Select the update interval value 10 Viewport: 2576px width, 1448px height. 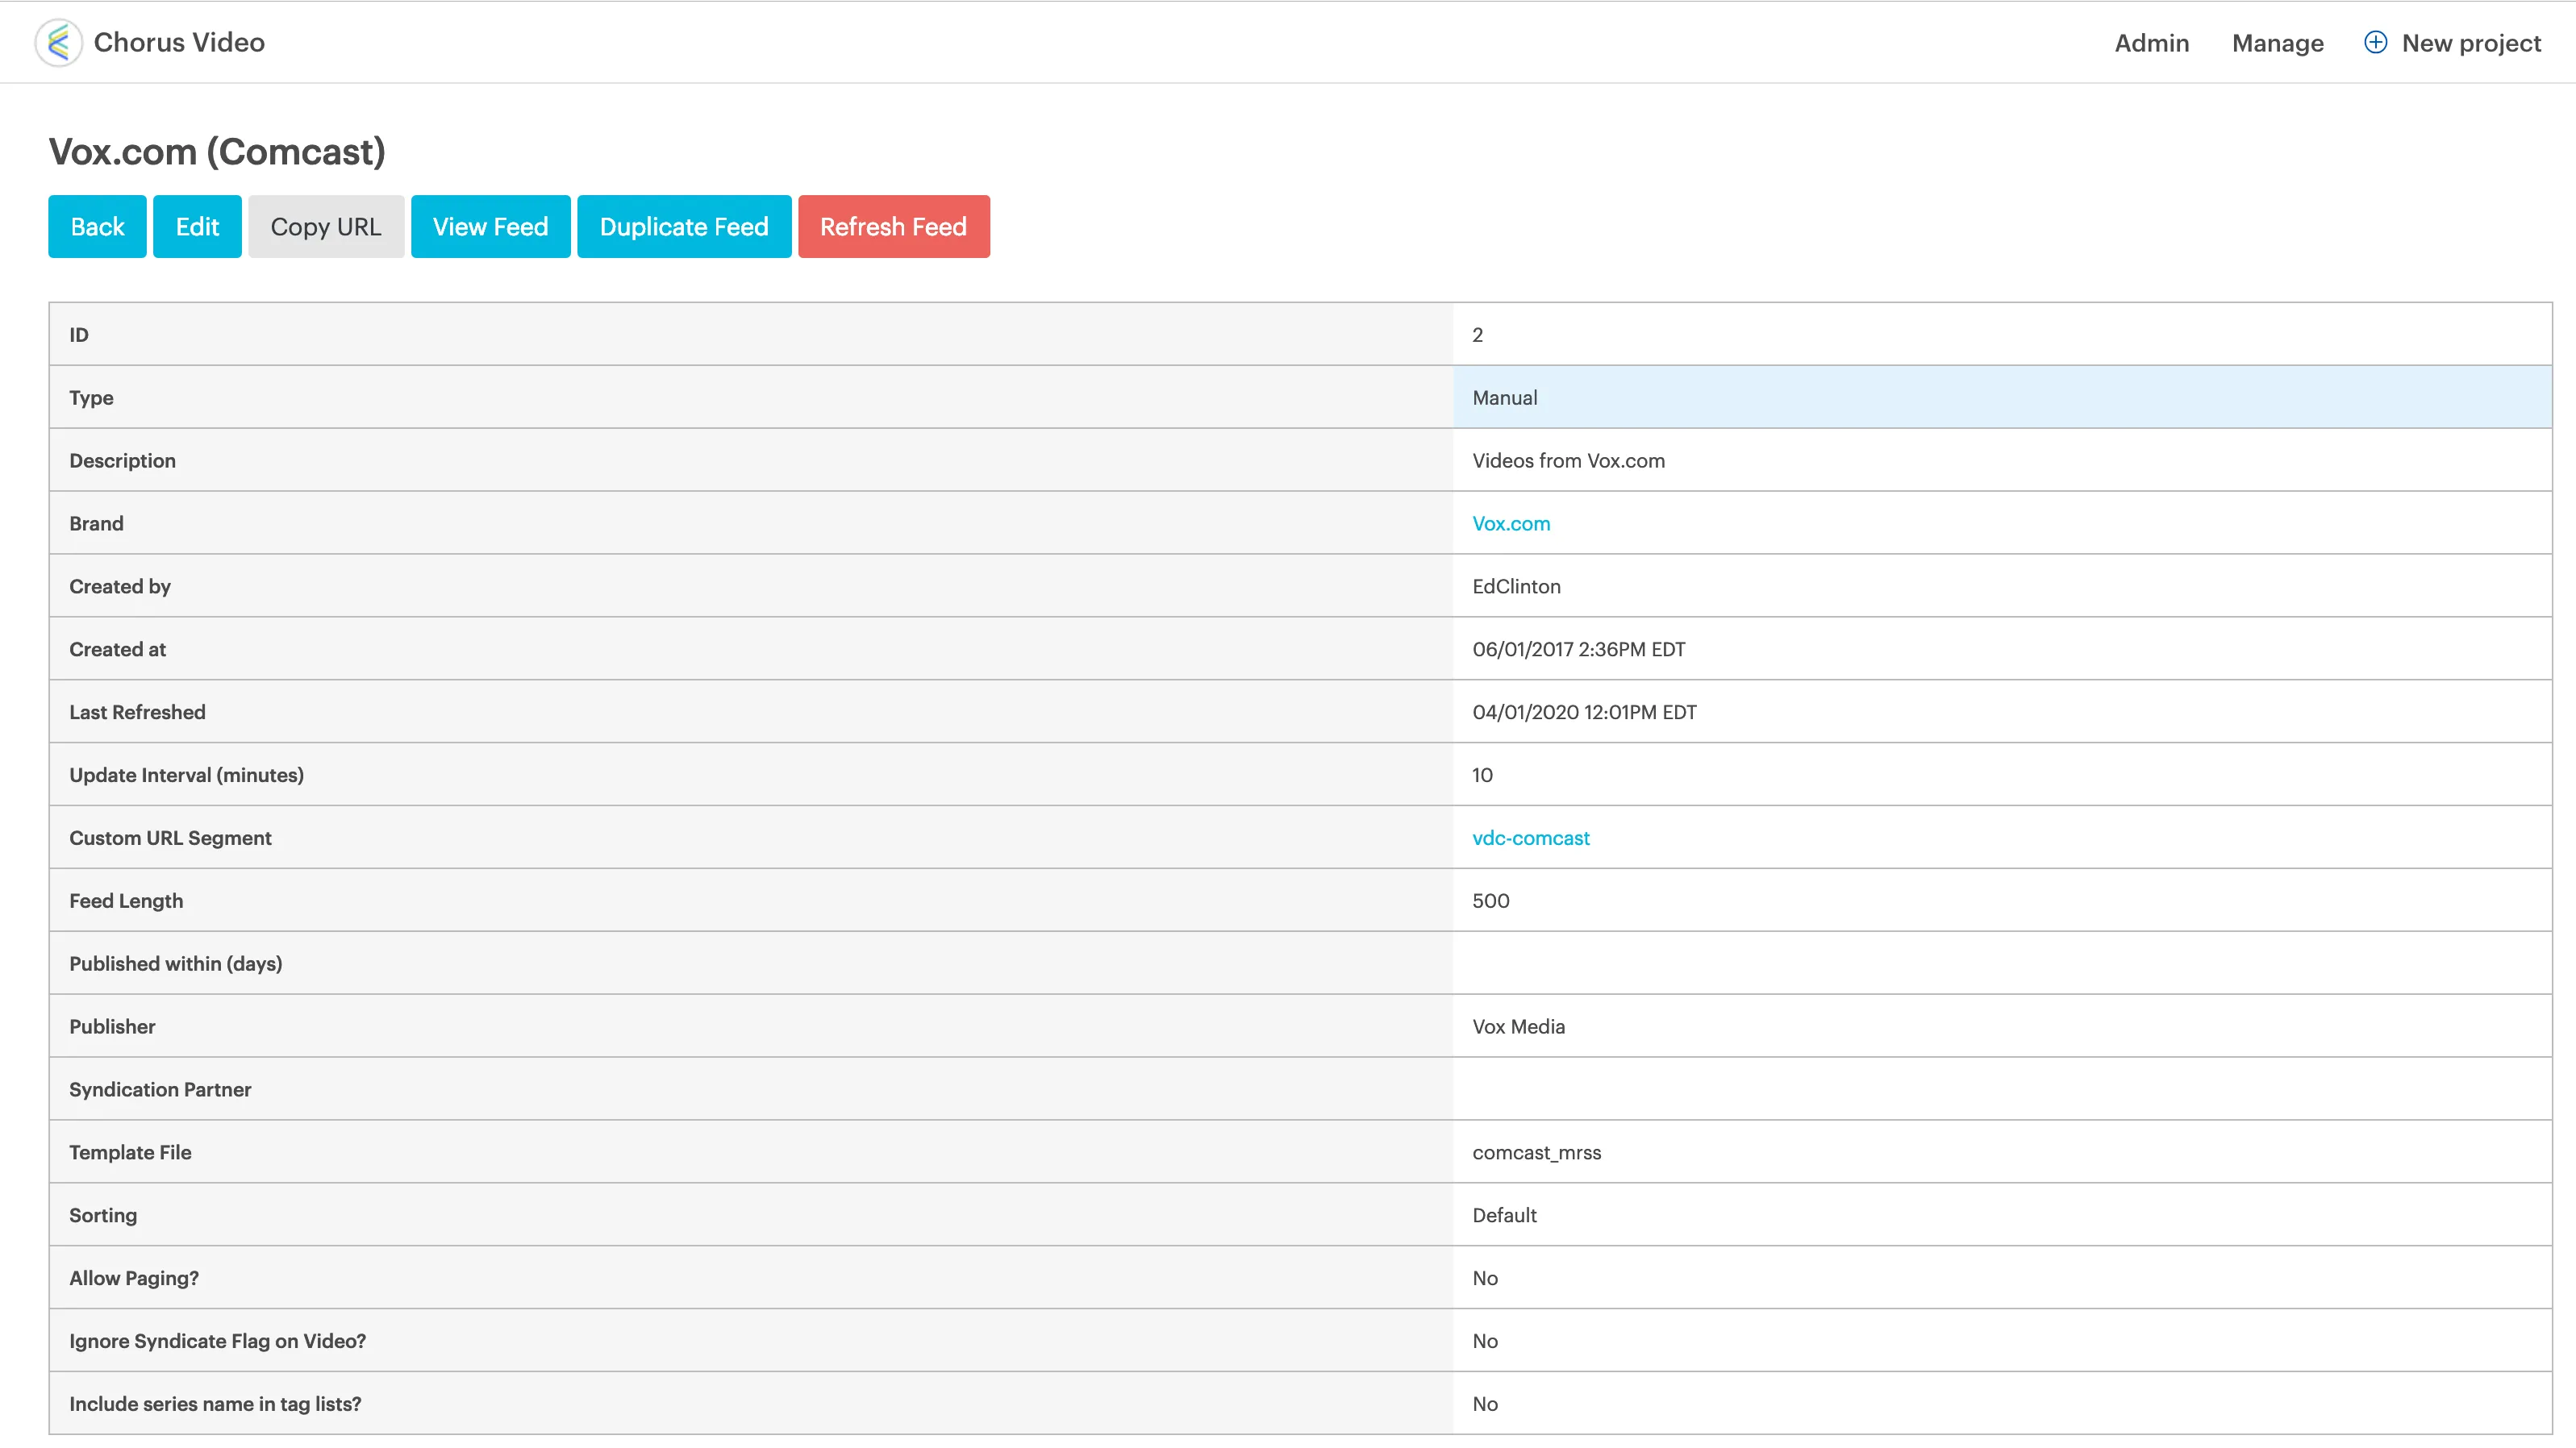tap(1482, 775)
